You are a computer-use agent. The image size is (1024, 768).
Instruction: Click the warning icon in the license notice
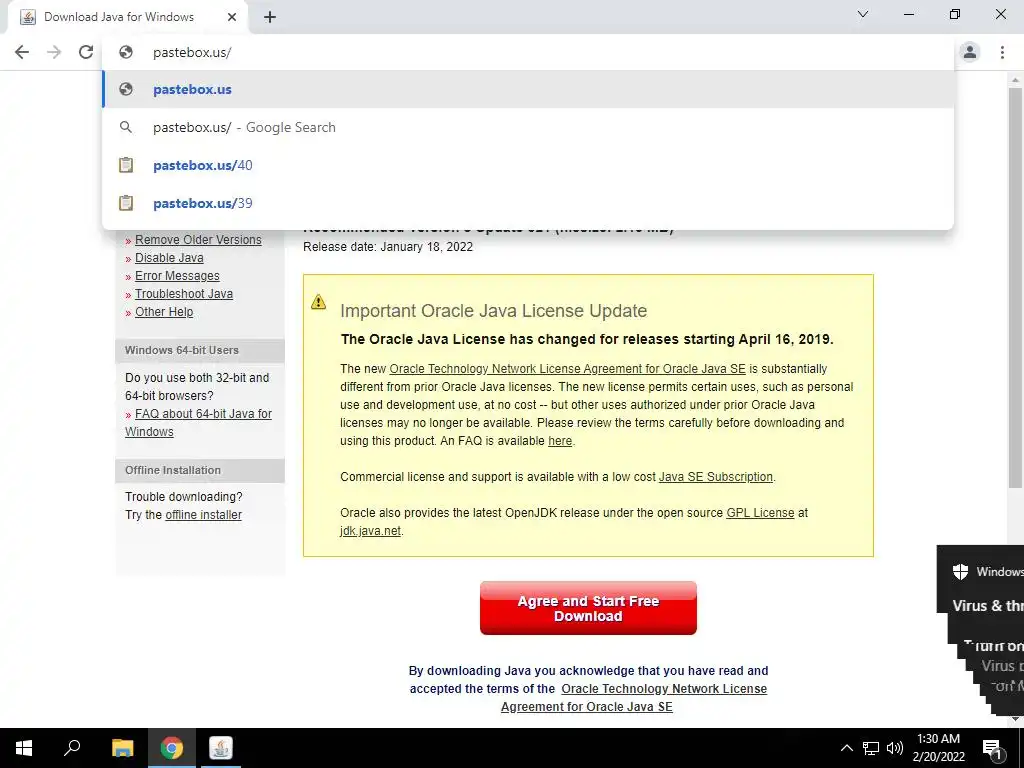tap(318, 302)
